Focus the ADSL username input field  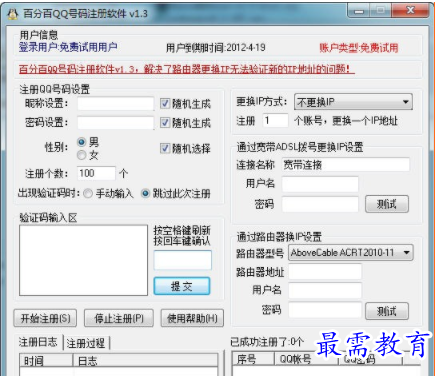tap(320, 184)
